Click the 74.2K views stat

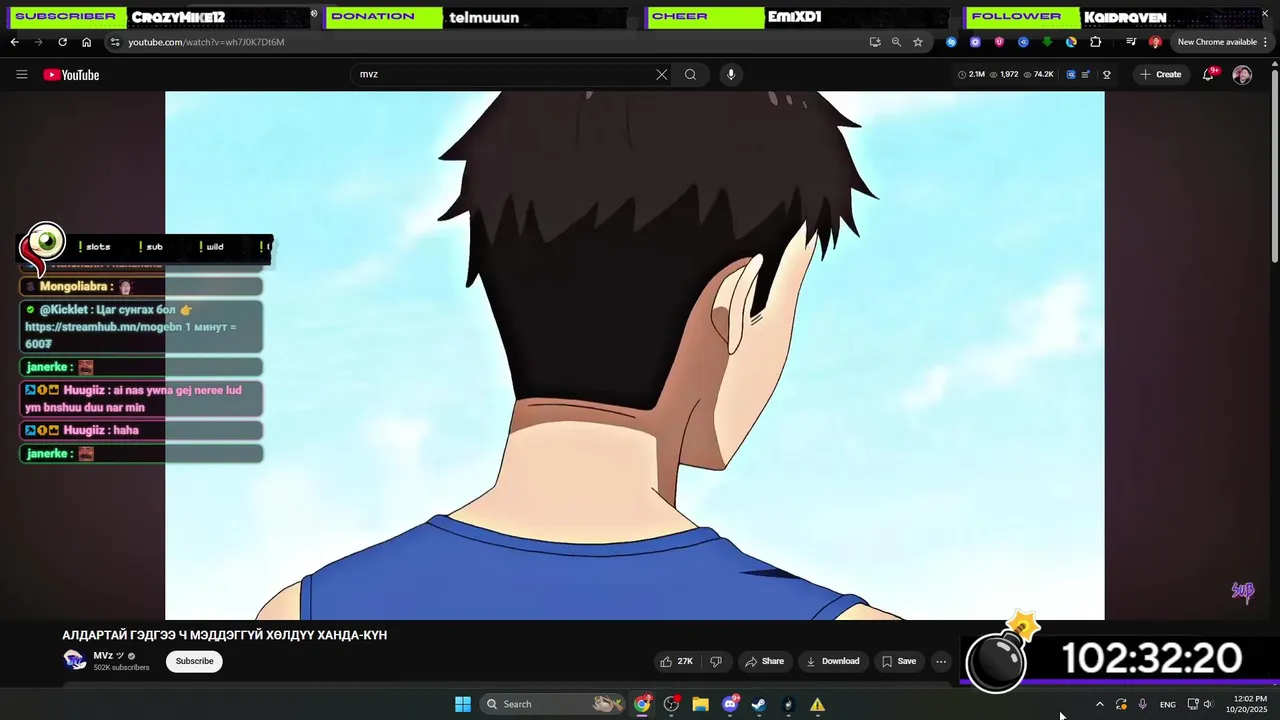click(x=1039, y=74)
